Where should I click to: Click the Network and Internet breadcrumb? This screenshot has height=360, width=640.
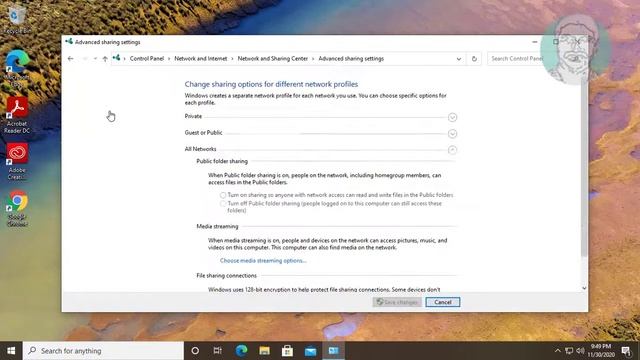click(x=200, y=59)
